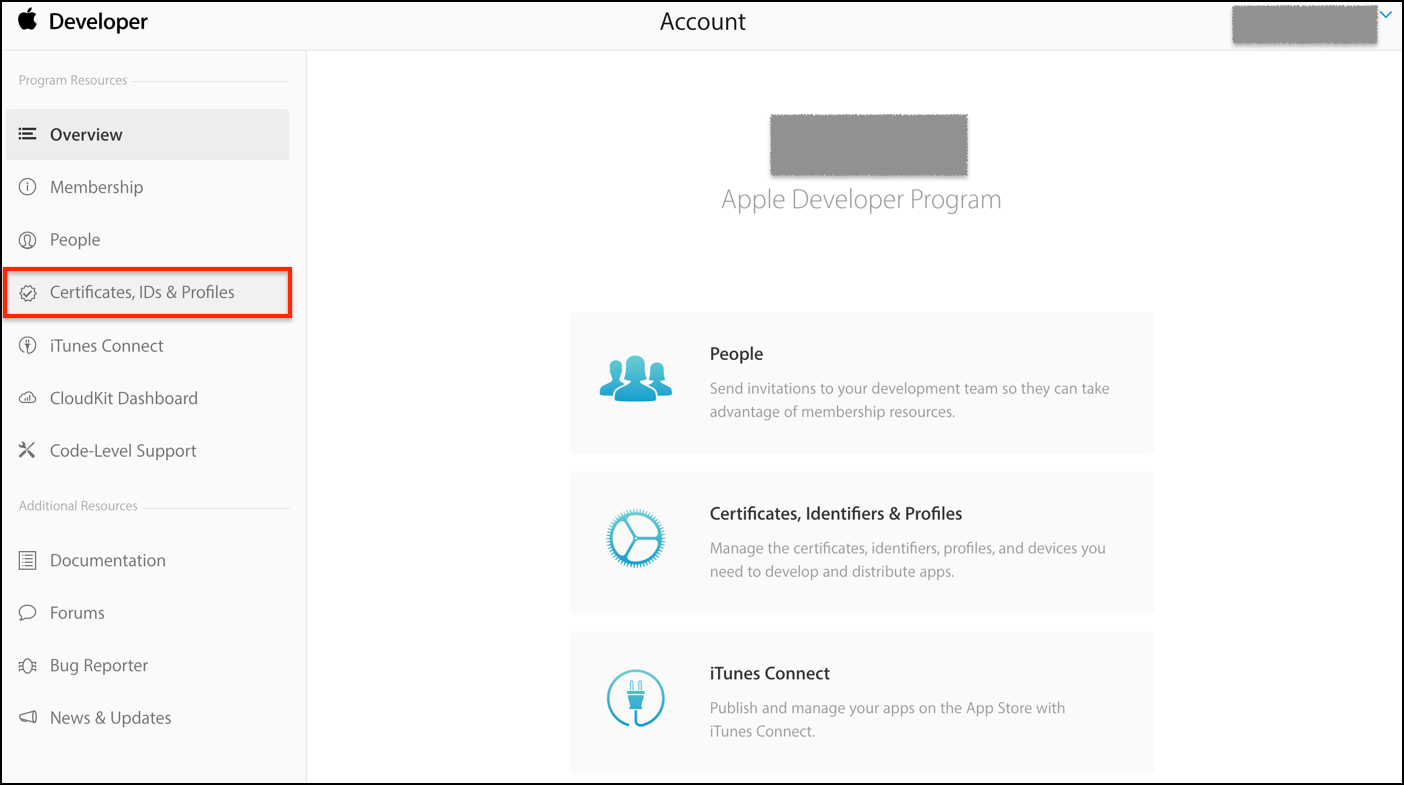Select Overview from the Program Resources menu

click(x=86, y=134)
